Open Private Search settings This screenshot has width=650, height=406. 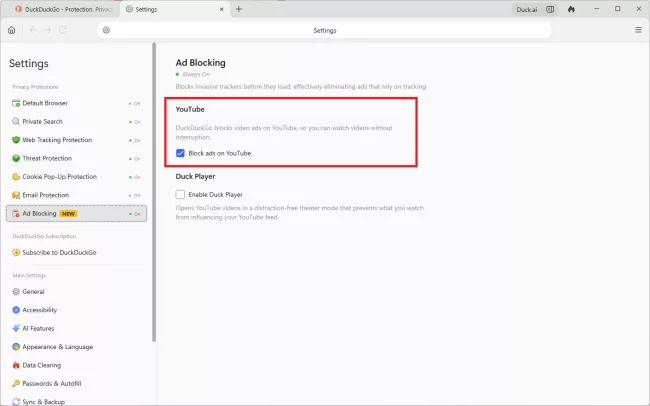click(x=76, y=122)
